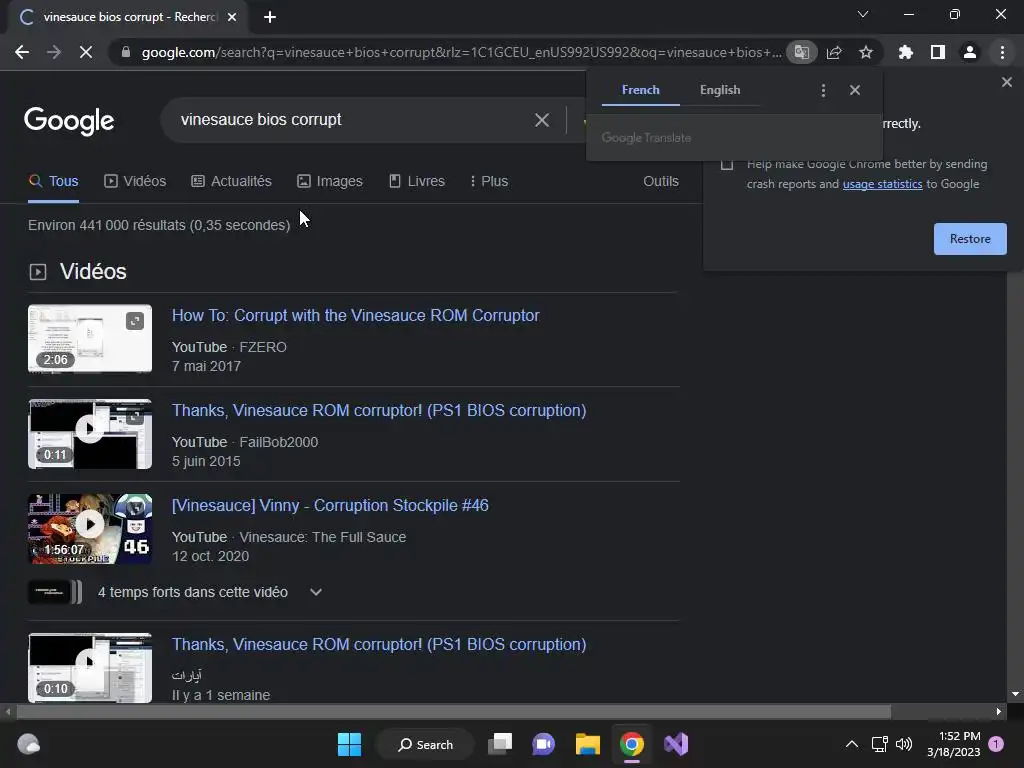Stop loading the page

click(x=86, y=52)
